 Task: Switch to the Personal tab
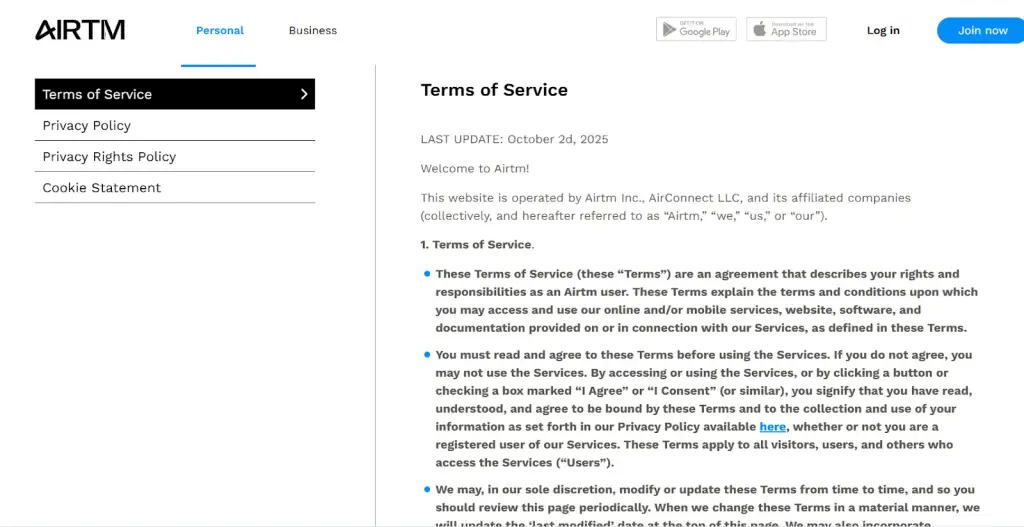(219, 30)
